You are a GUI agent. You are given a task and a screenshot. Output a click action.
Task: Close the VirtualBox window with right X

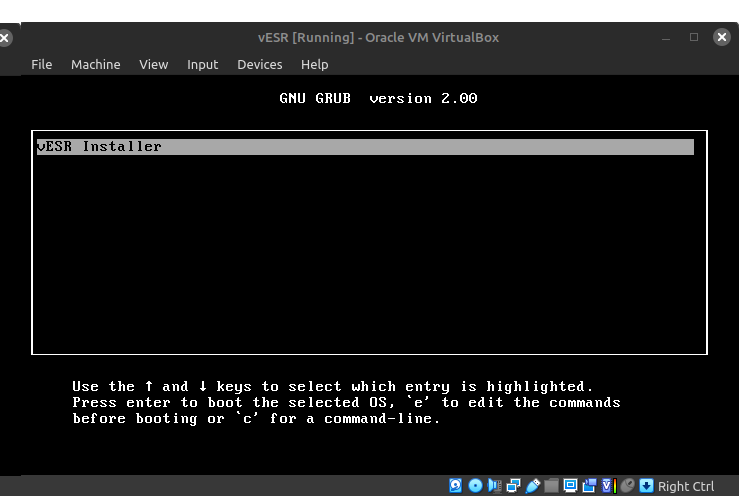[x=722, y=37]
